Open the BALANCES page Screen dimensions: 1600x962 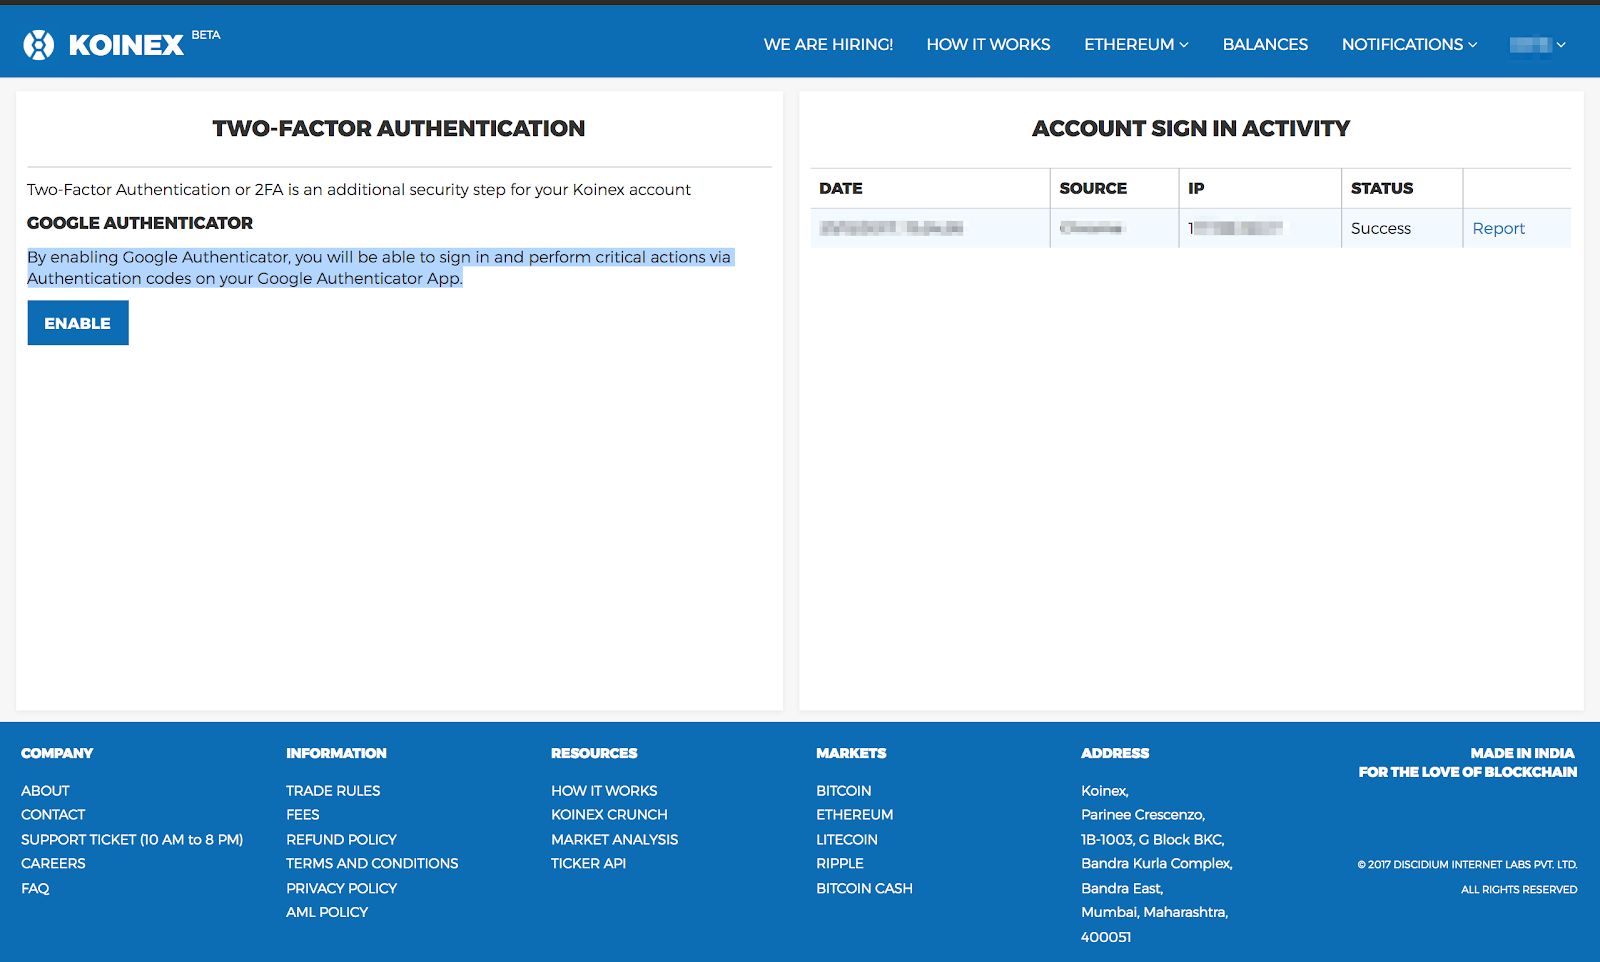pos(1265,45)
